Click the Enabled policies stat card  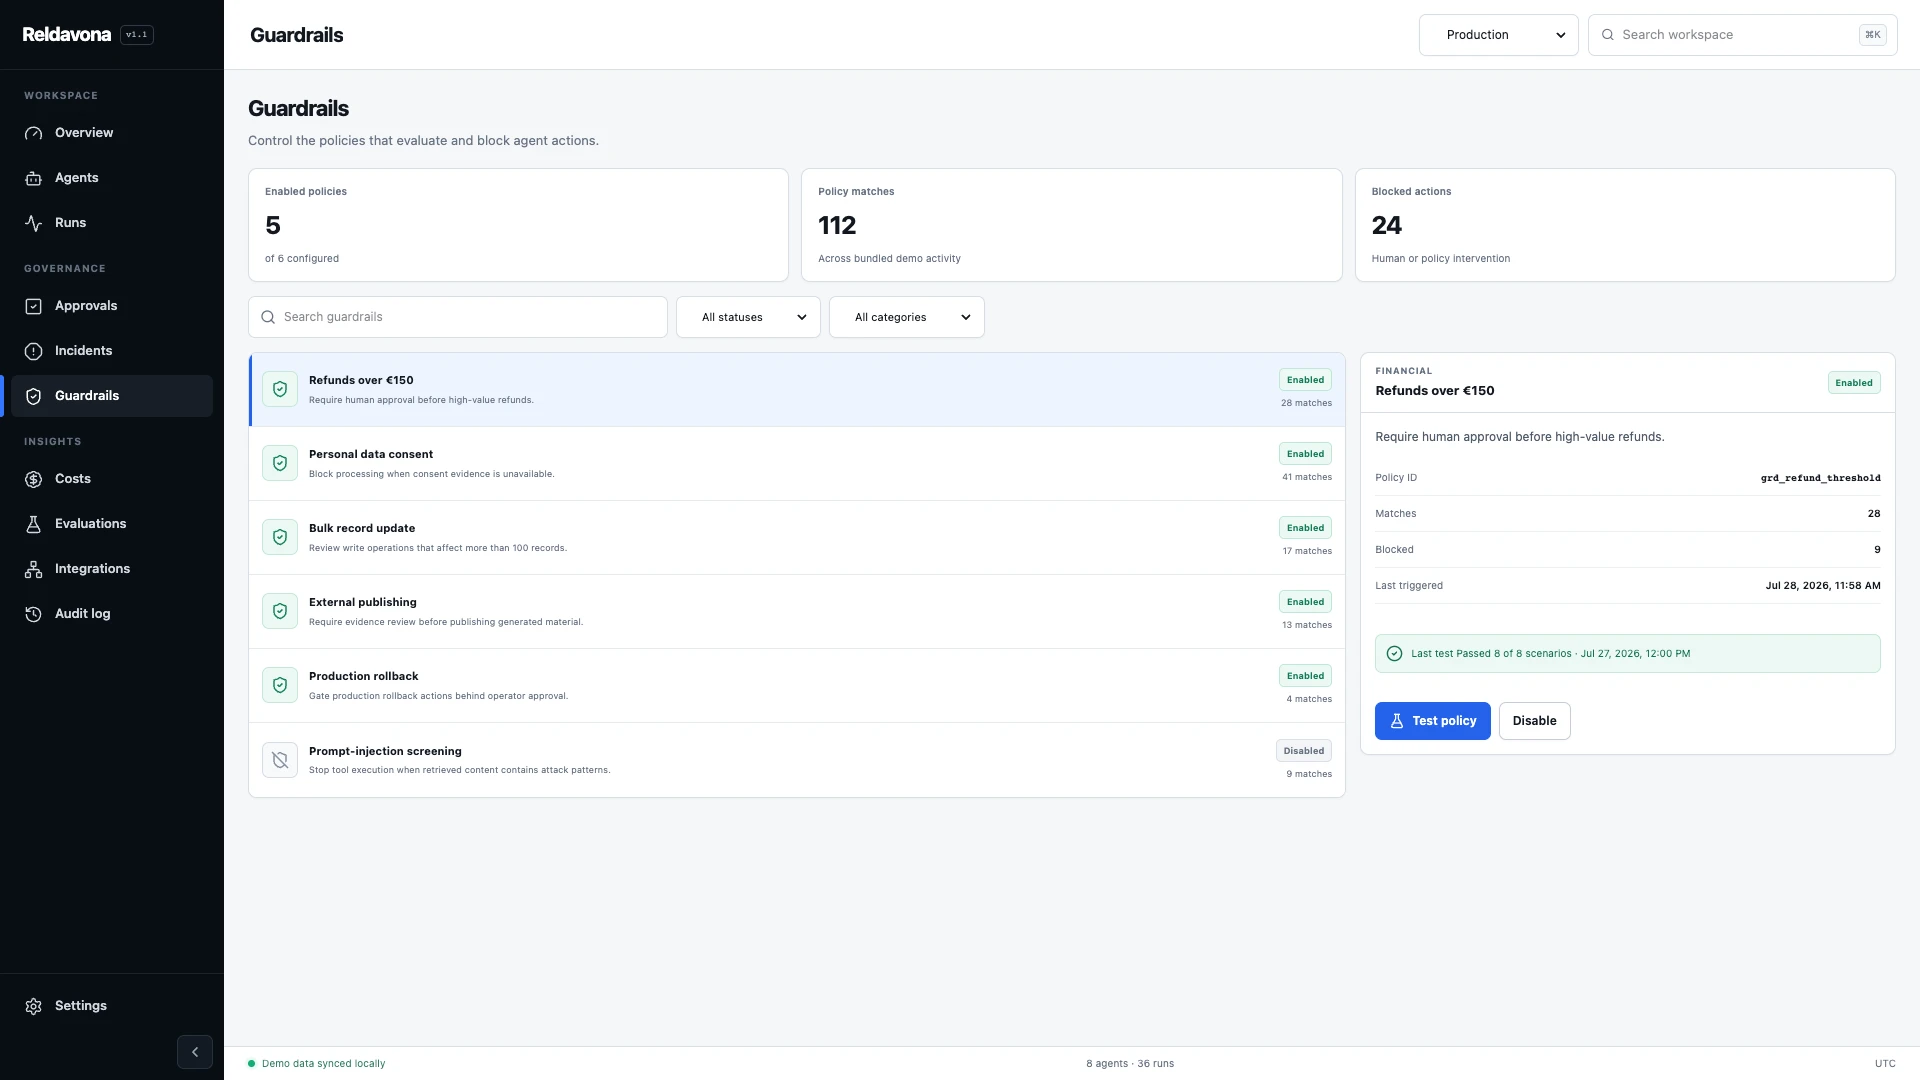518,225
